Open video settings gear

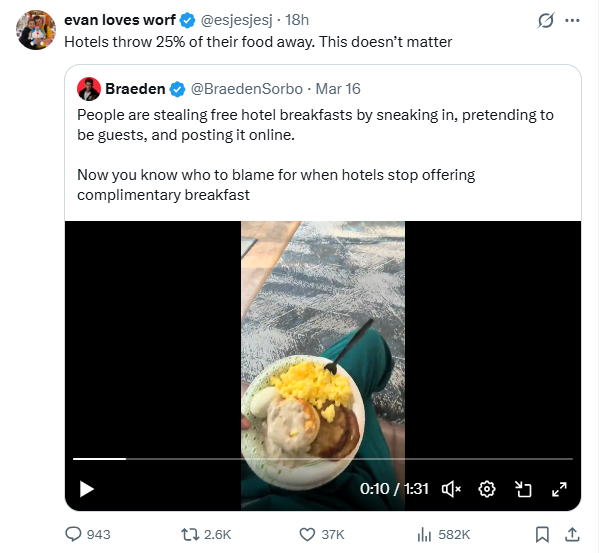point(487,489)
